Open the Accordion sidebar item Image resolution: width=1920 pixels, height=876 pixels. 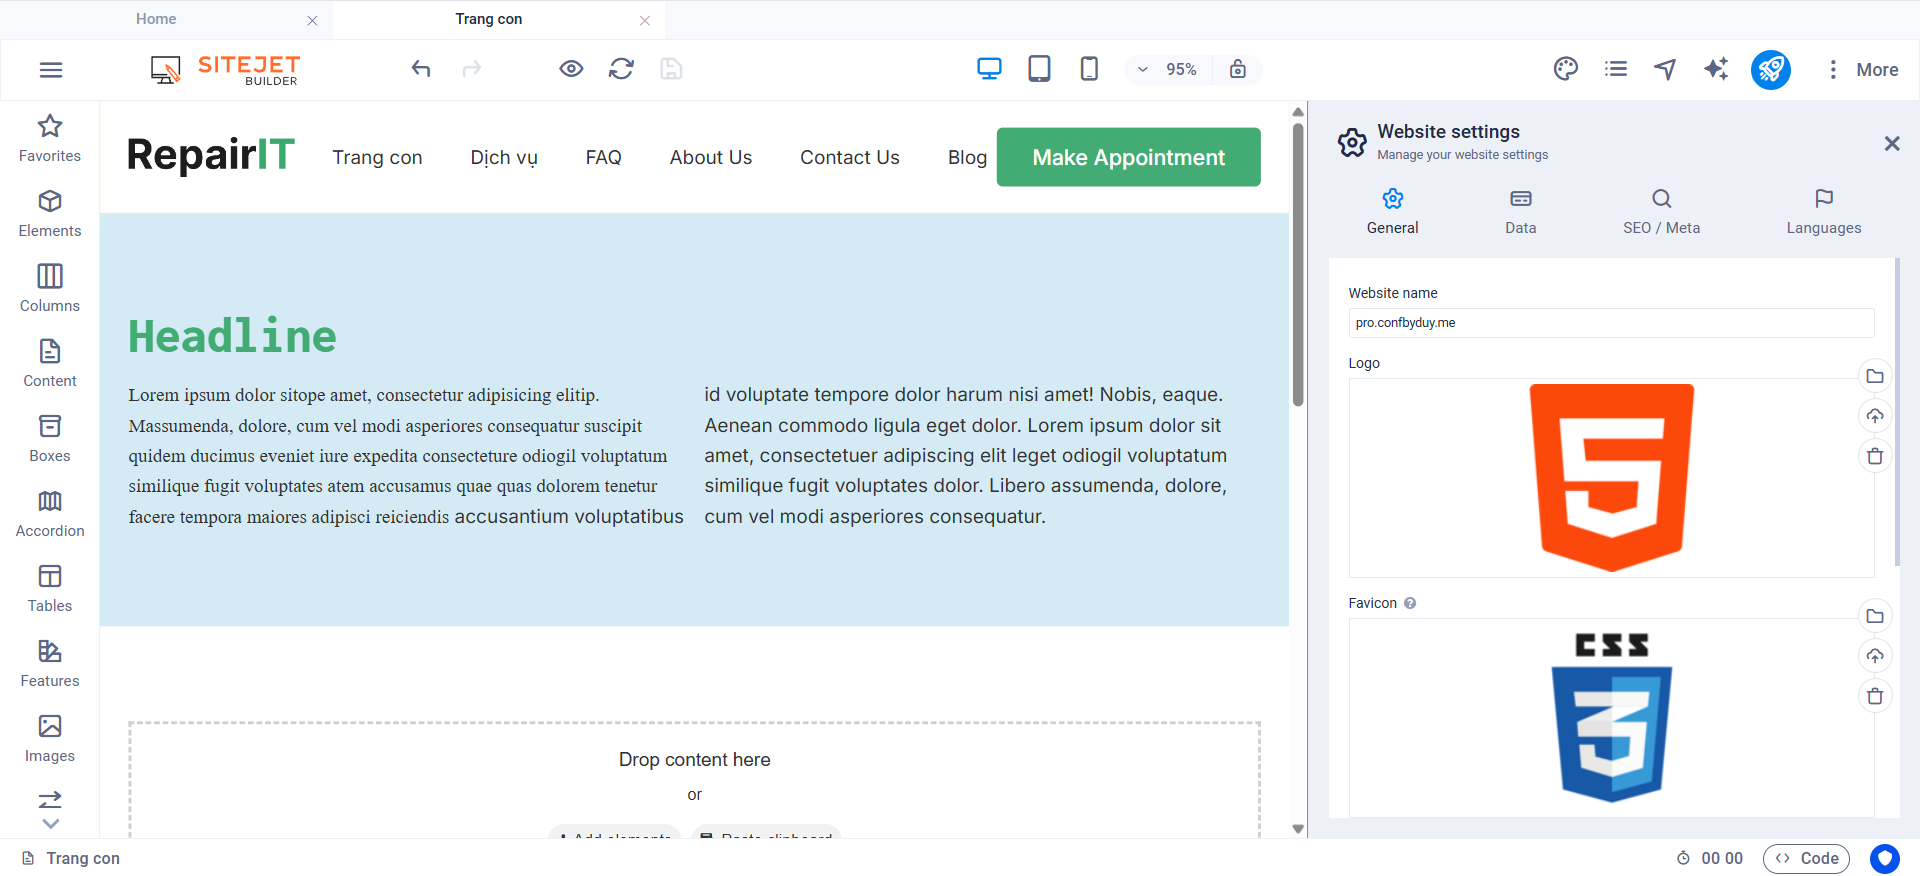click(50, 514)
